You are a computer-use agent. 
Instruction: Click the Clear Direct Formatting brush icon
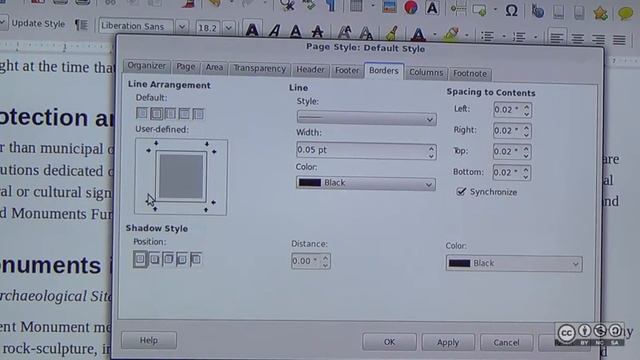point(391,33)
